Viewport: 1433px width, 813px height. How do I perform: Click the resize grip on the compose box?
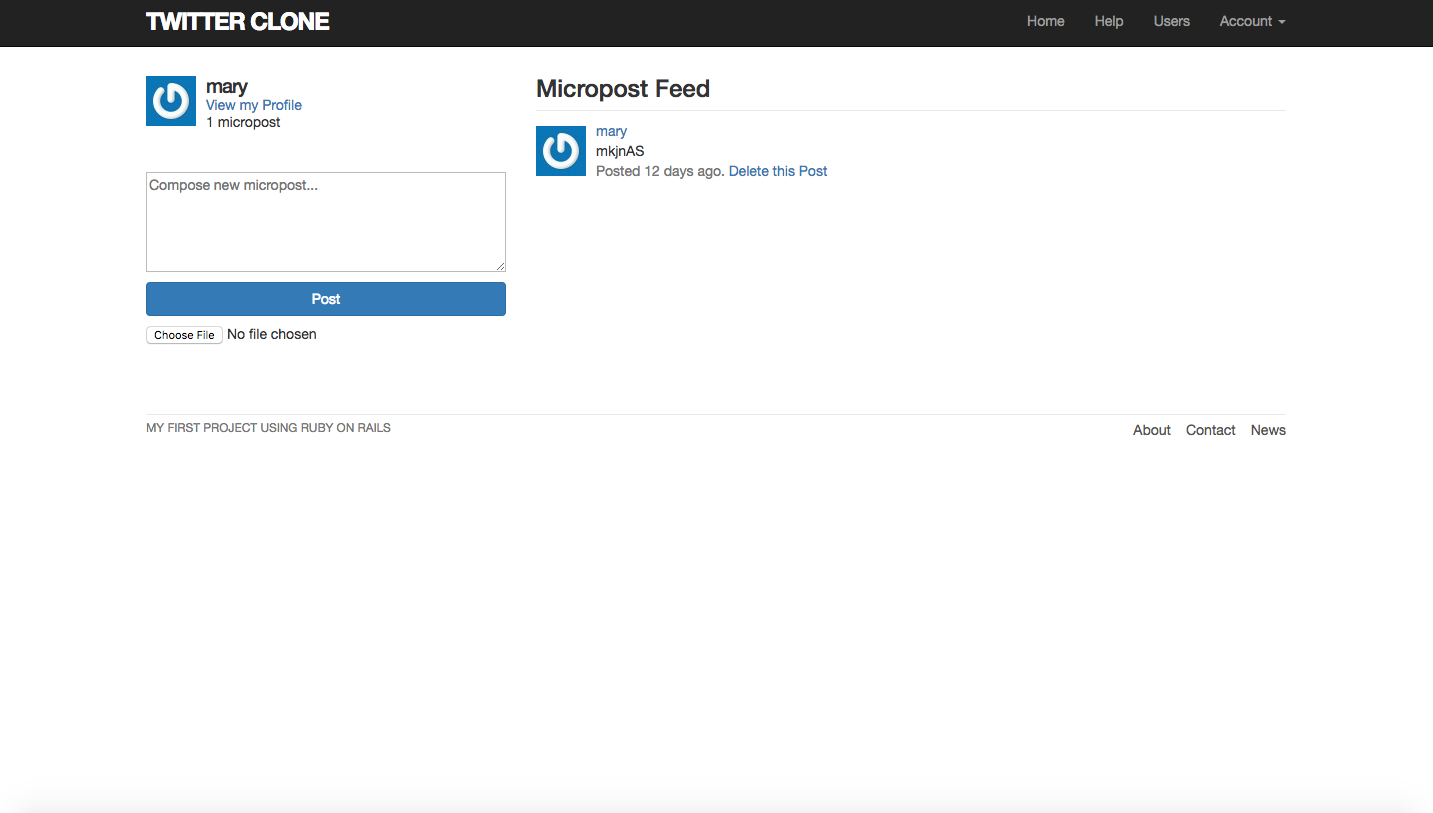(x=500, y=266)
